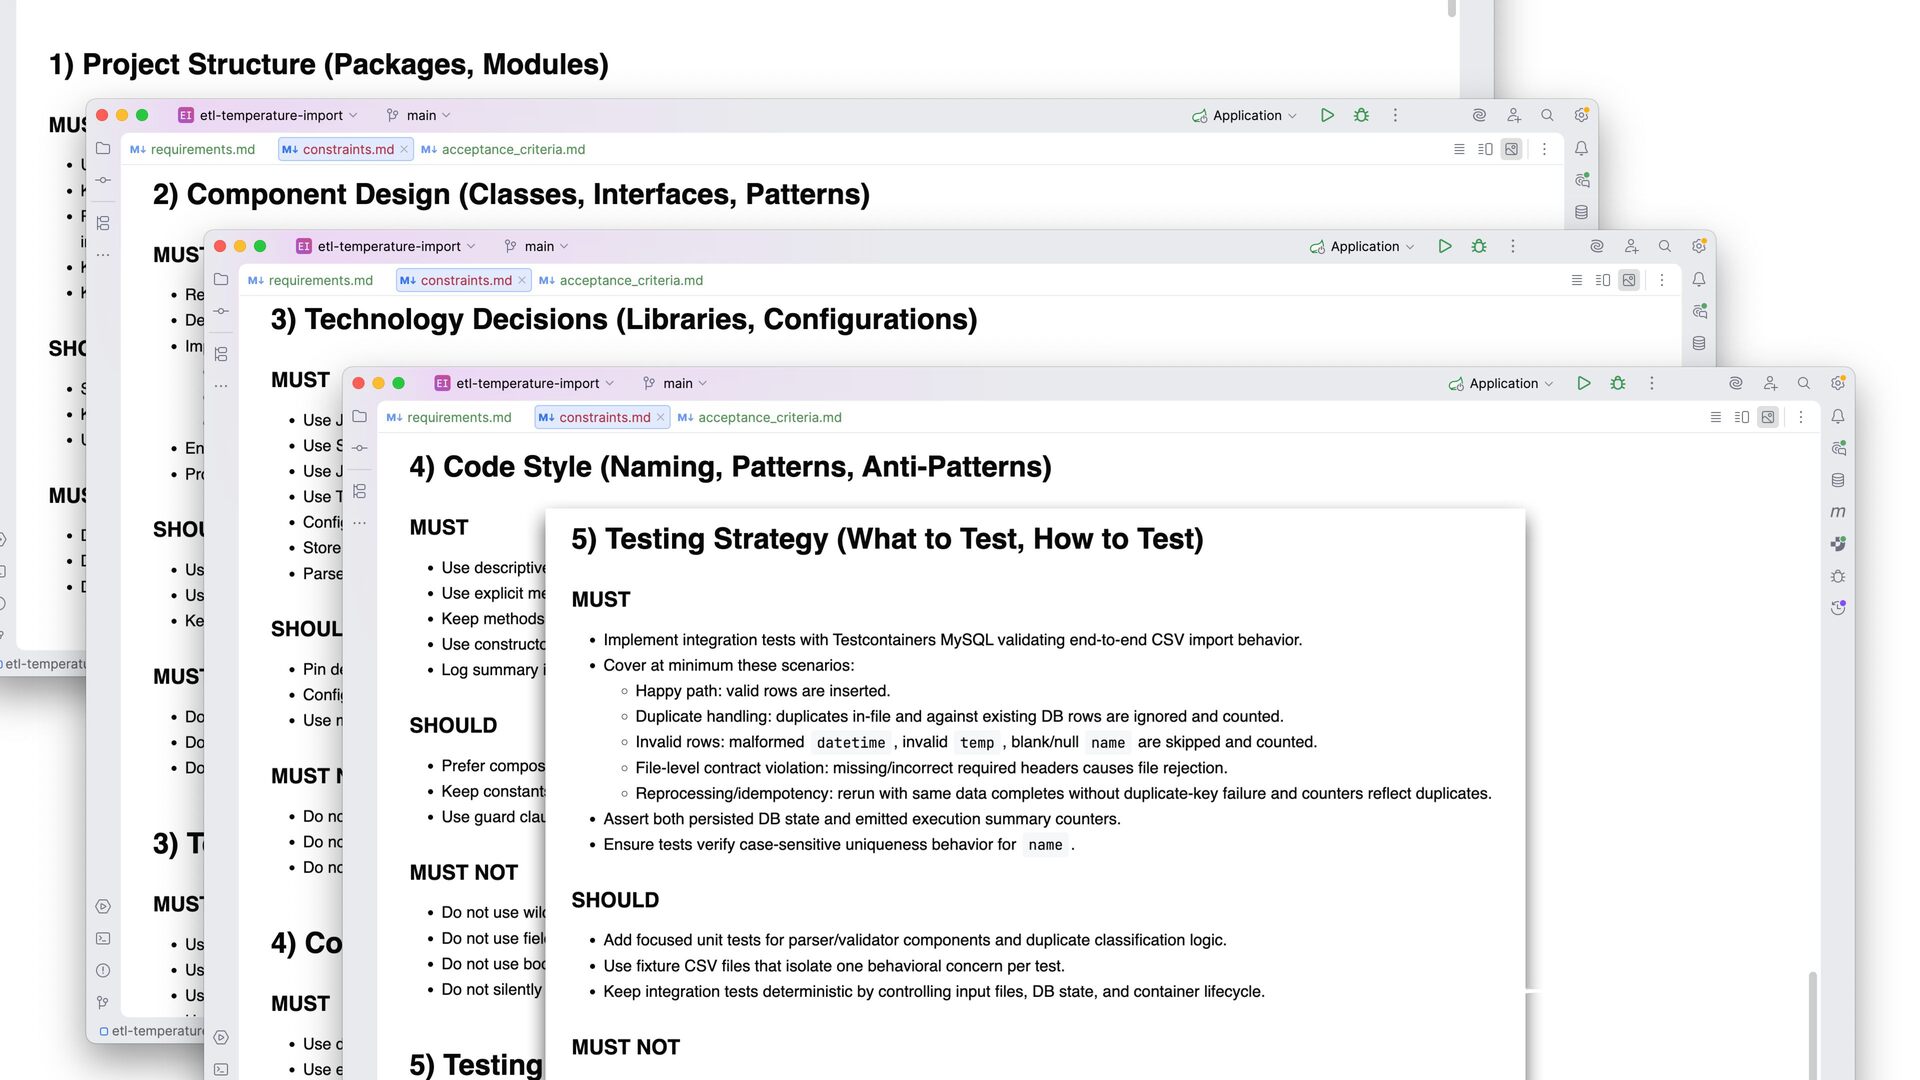The height and width of the screenshot is (1080, 1920).
Task: Switch to acceptance_criteria.md tab in the frontmost window
Action: [769, 417]
